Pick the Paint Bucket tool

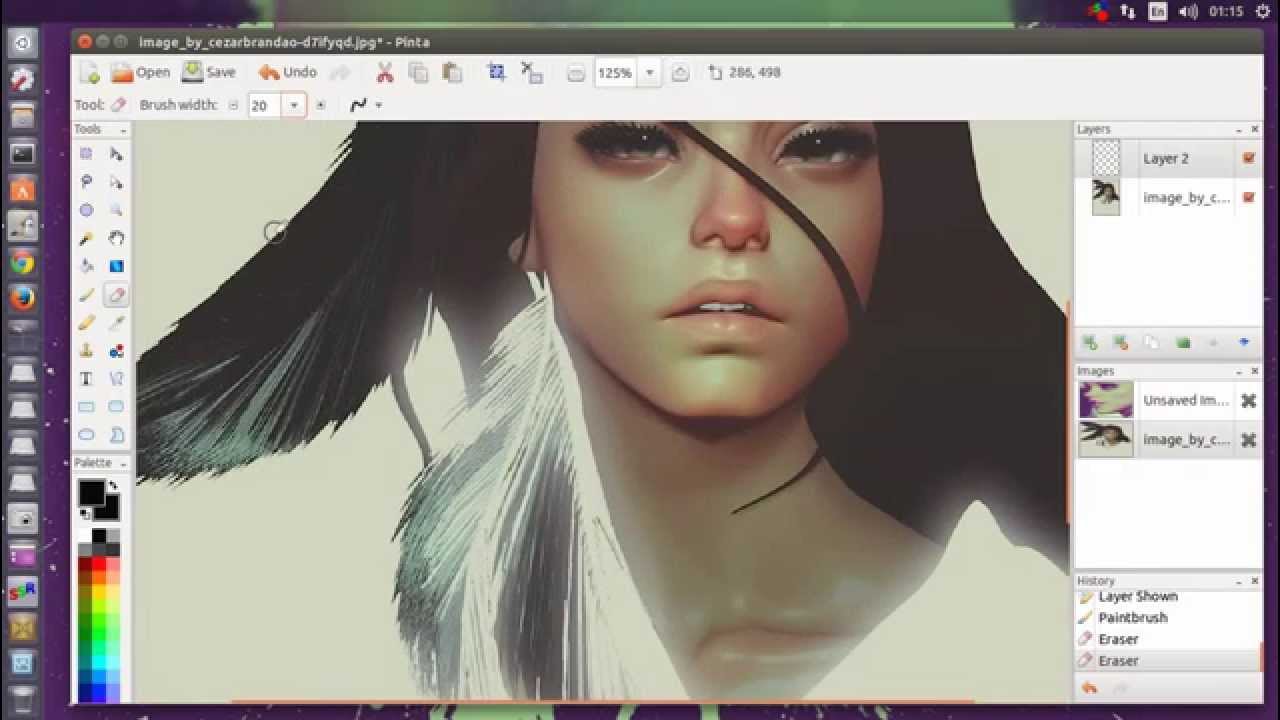(87, 266)
